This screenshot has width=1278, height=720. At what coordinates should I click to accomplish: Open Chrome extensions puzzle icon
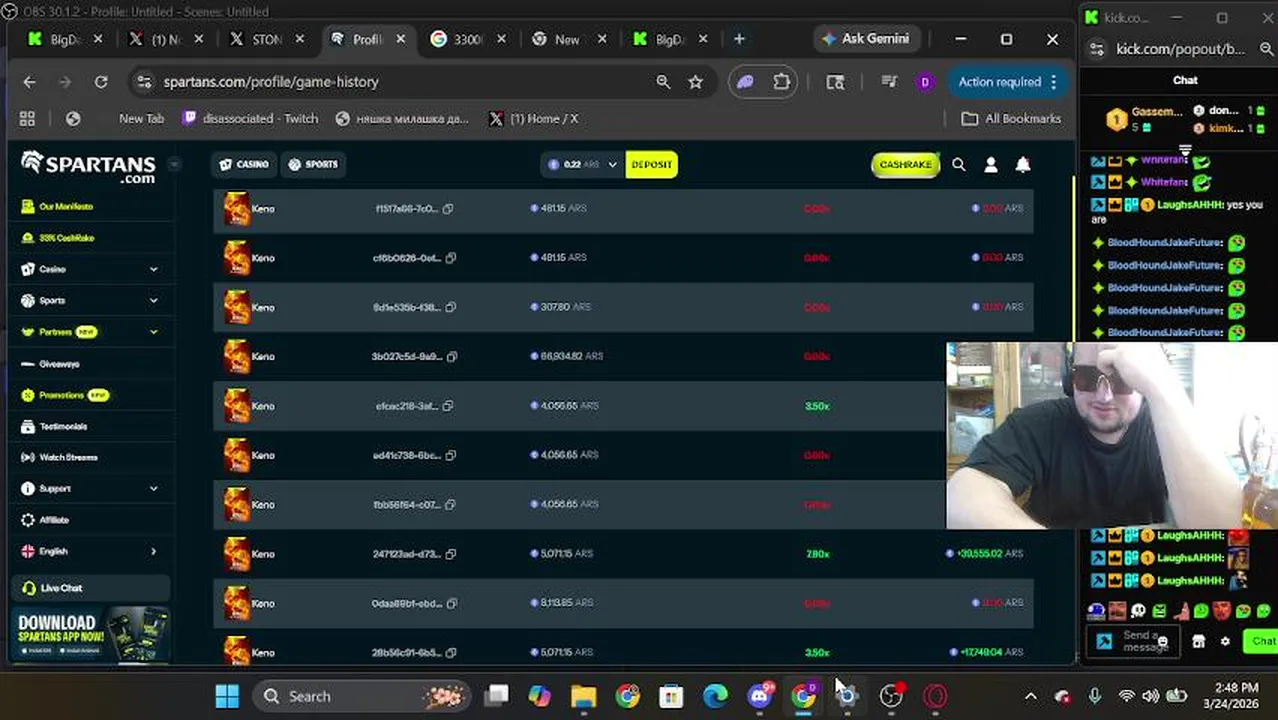click(x=782, y=82)
